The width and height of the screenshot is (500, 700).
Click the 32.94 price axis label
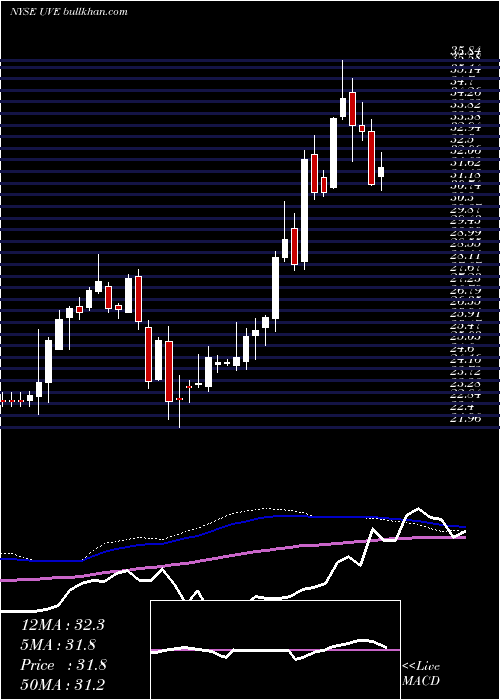(466, 128)
